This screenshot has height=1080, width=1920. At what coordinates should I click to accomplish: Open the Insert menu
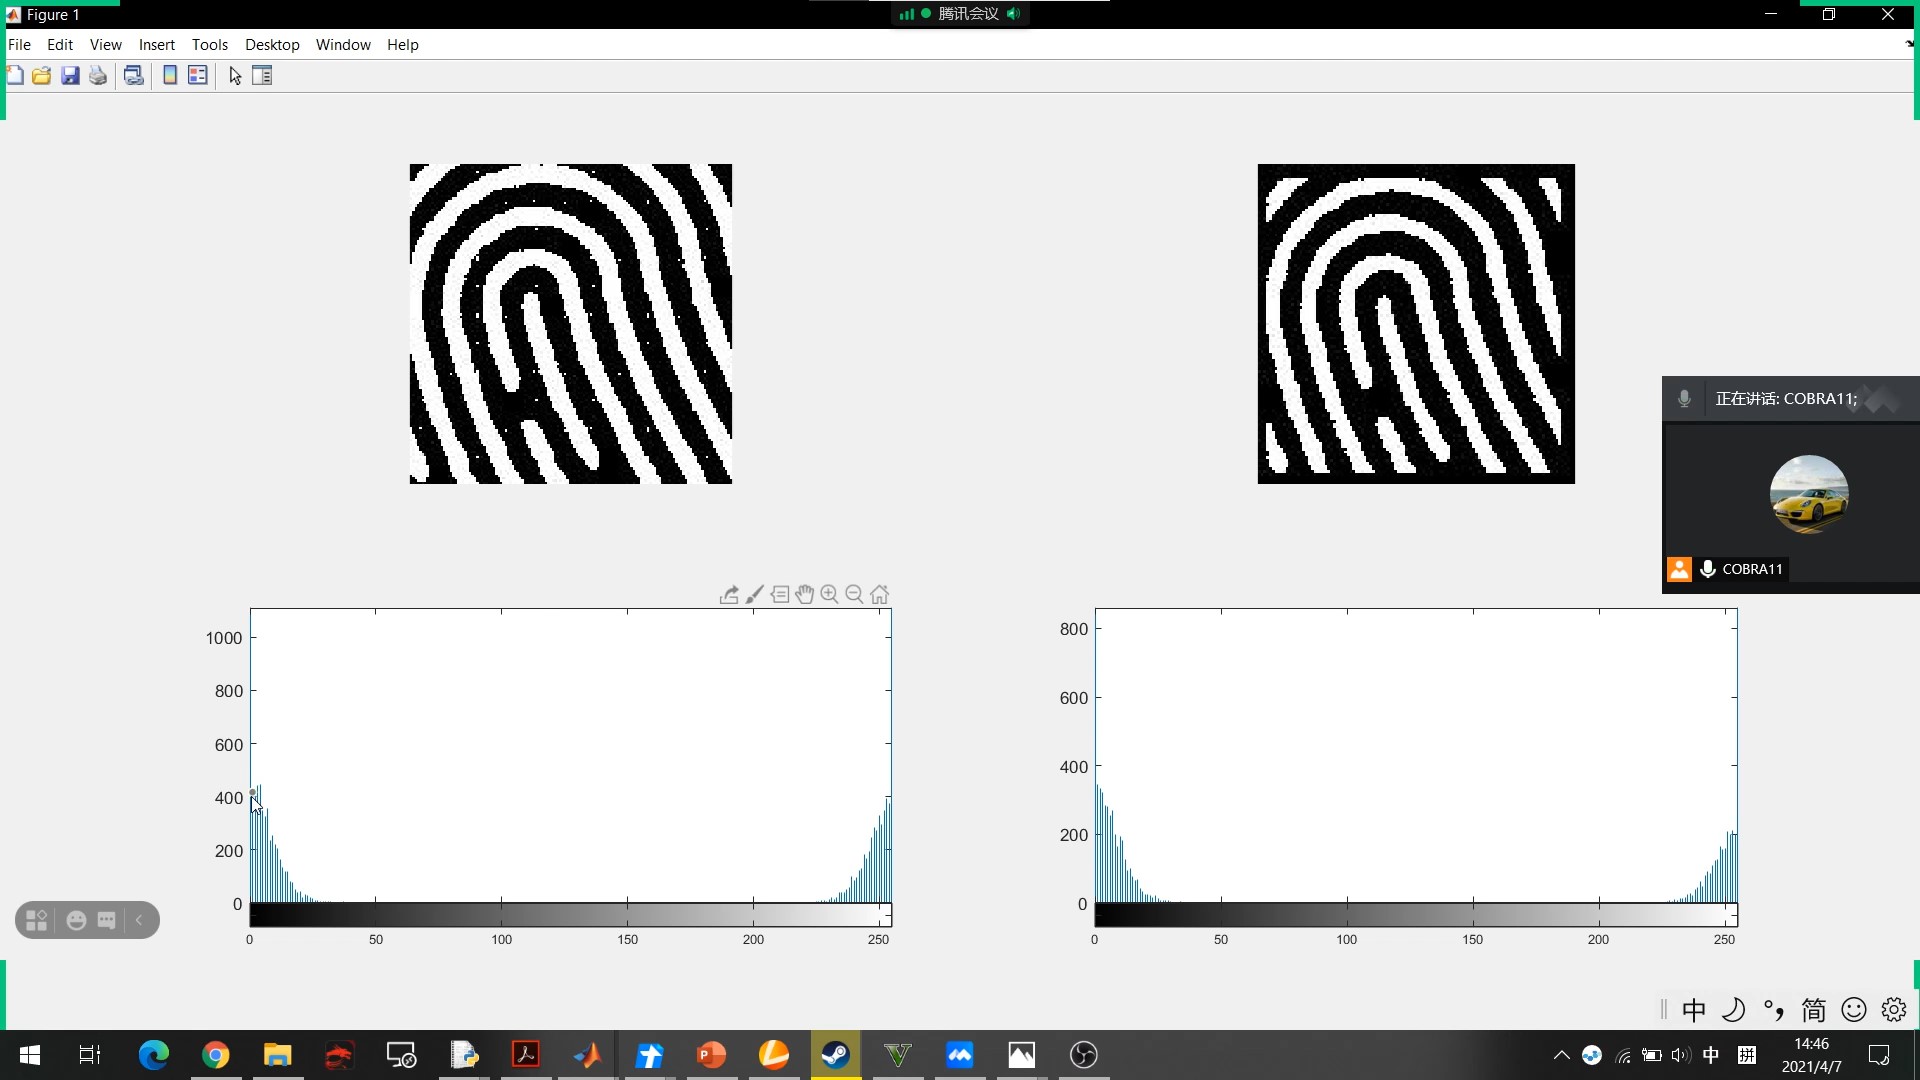click(157, 44)
